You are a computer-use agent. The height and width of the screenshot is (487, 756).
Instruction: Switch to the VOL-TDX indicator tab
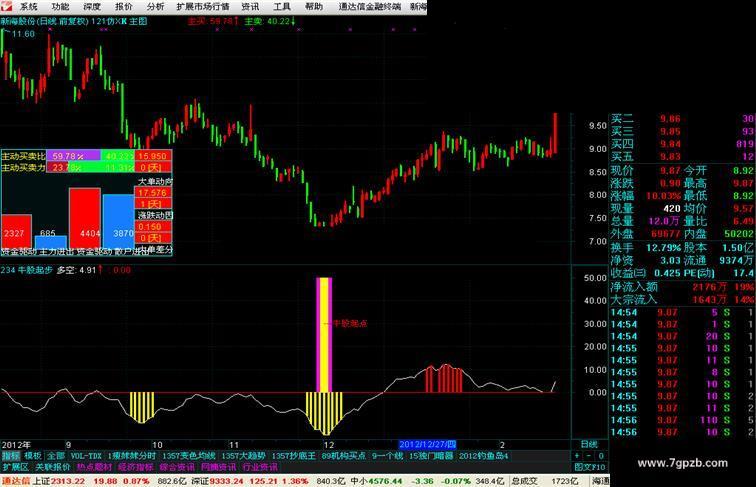coord(86,456)
